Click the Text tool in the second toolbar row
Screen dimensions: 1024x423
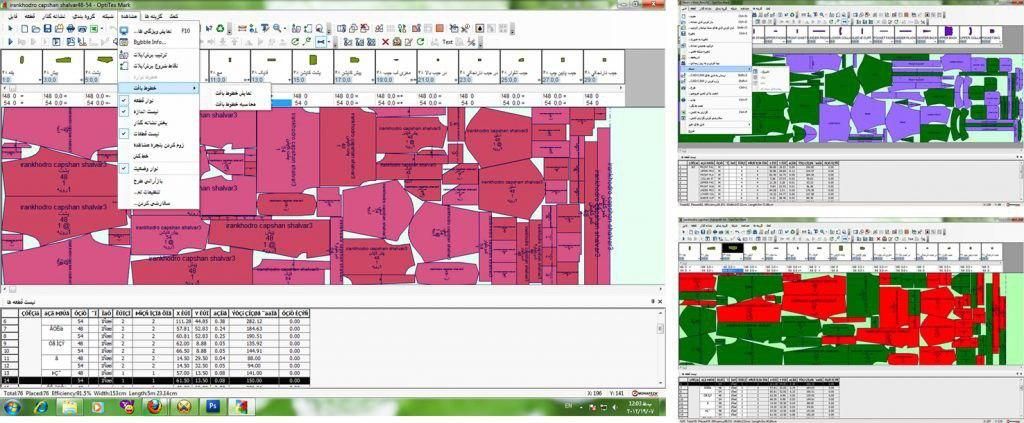[447, 42]
